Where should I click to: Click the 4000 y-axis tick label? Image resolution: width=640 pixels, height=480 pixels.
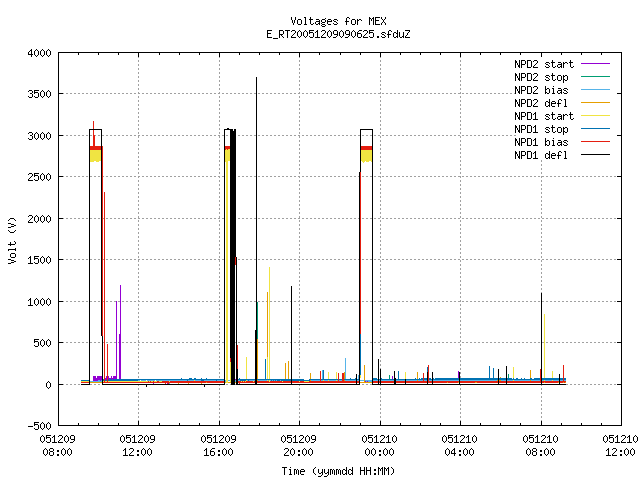[x=39, y=53]
